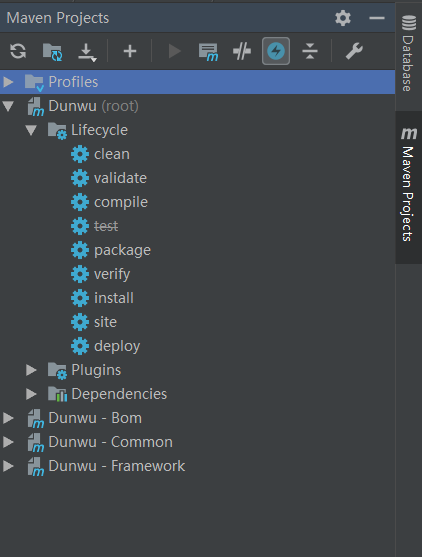Hide the Maven Projects panel with minus
422x557 pixels.
pyautogui.click(x=377, y=18)
